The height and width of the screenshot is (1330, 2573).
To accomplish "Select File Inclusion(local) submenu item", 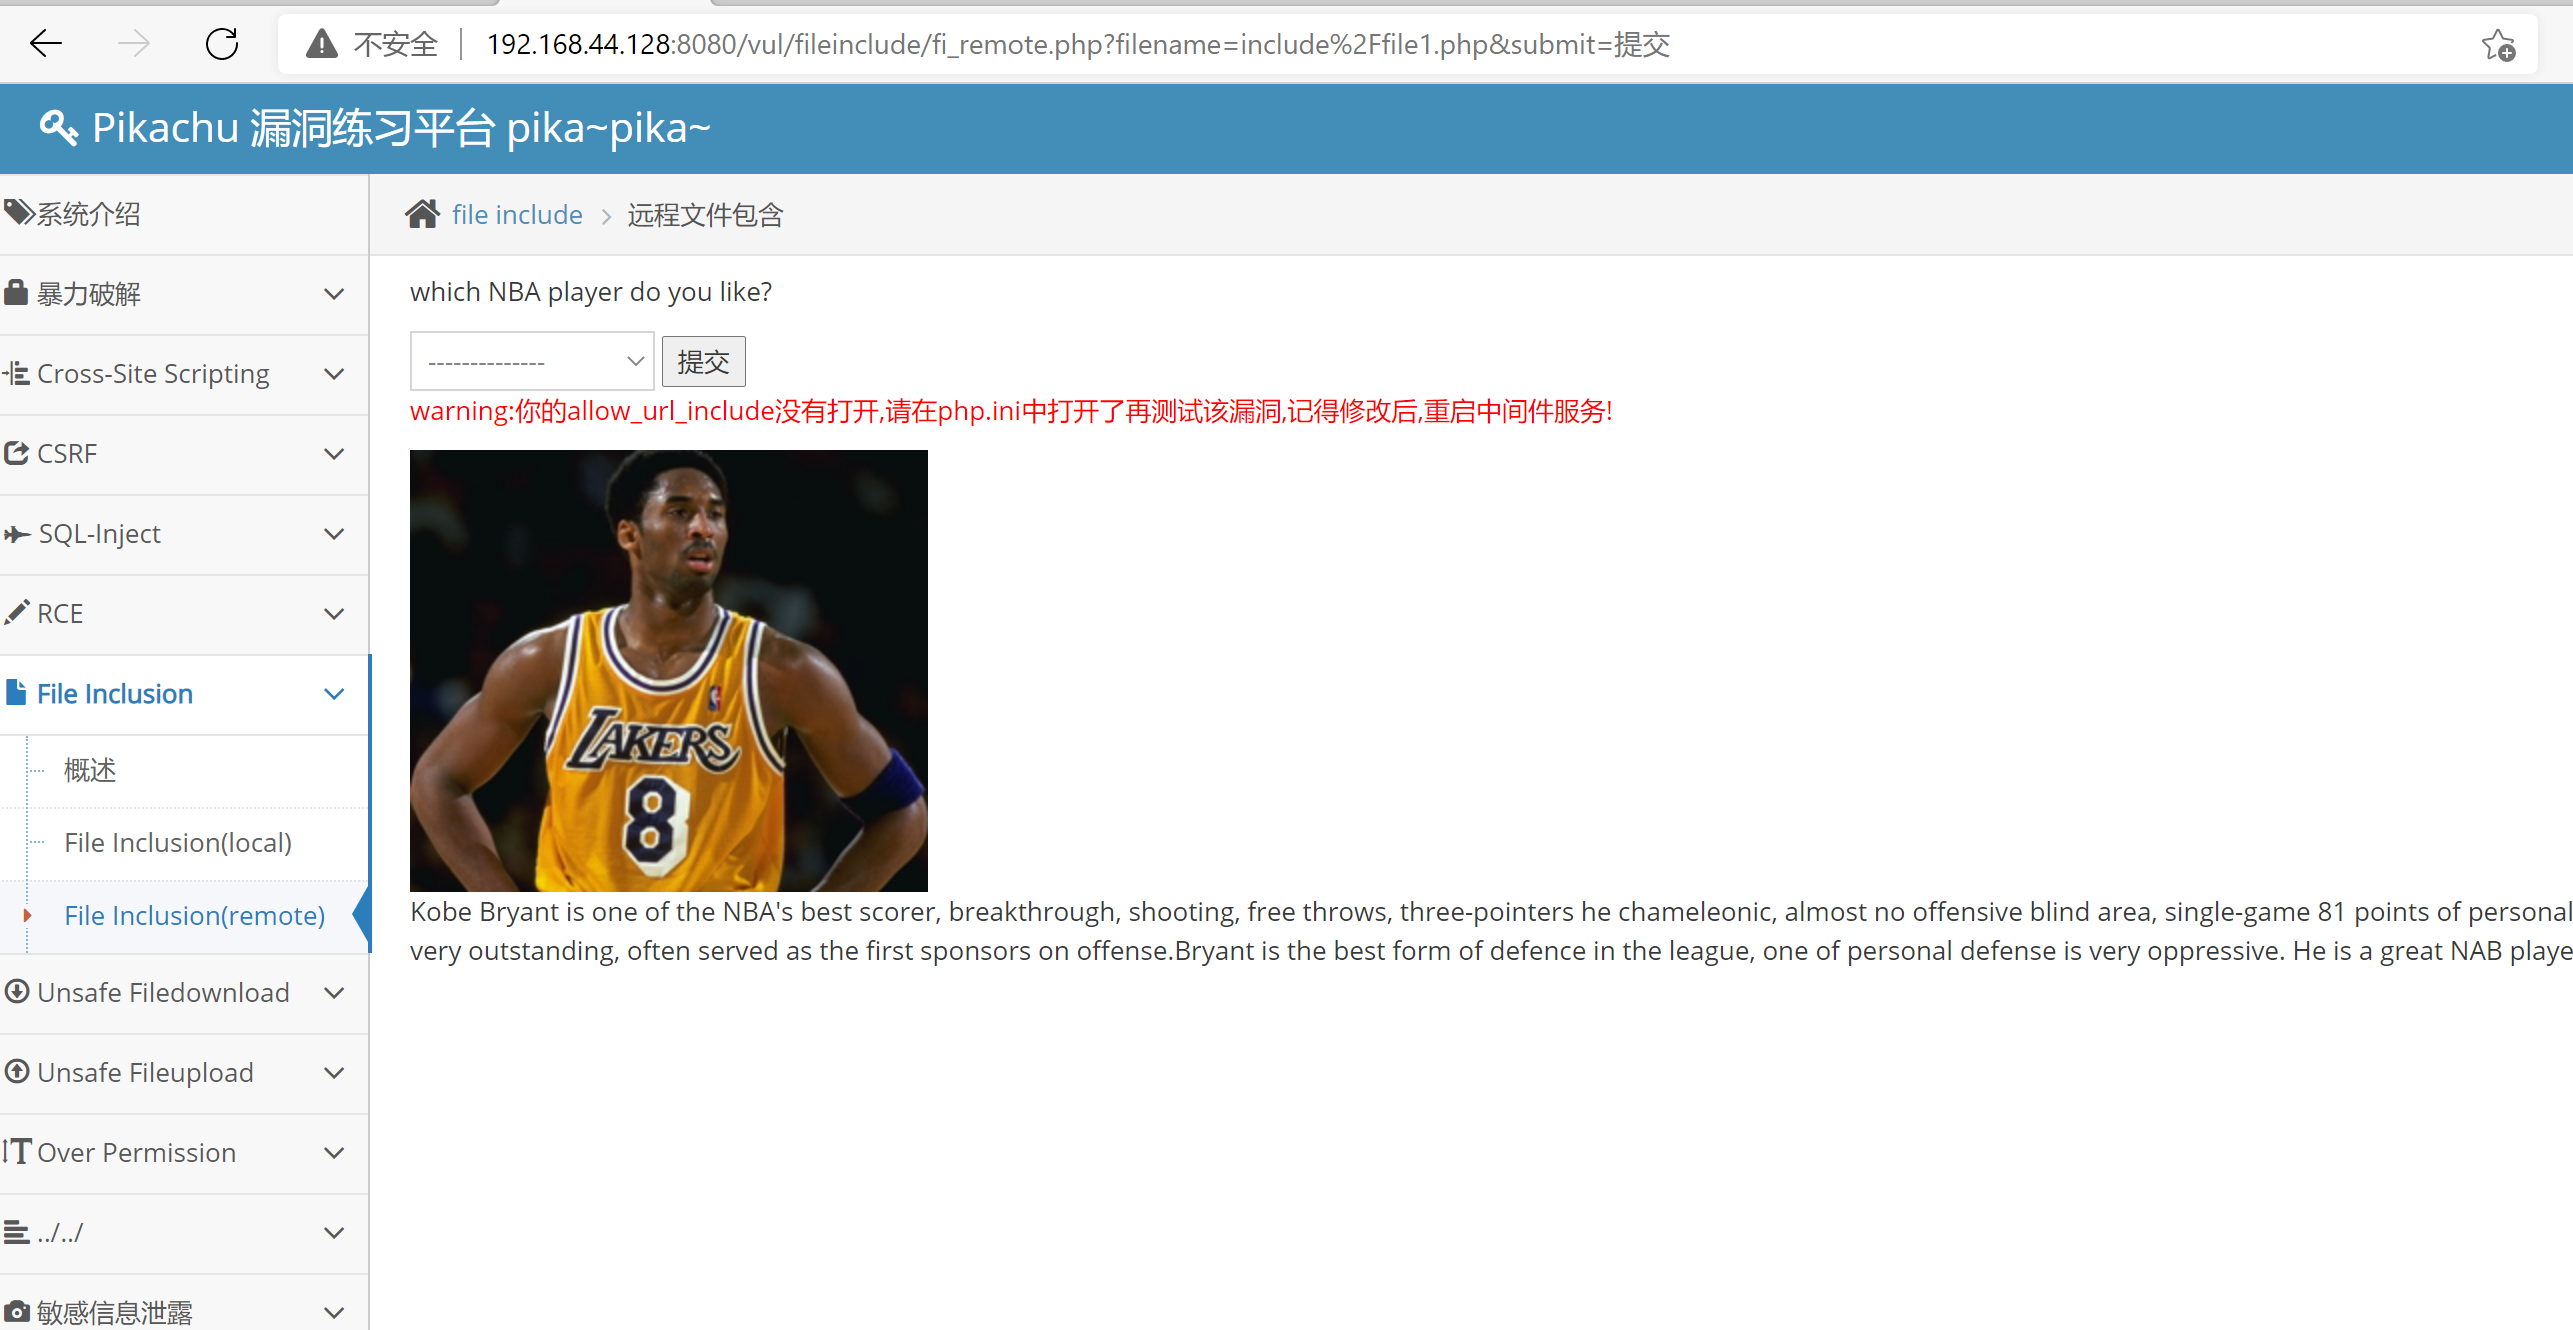I will tap(178, 843).
